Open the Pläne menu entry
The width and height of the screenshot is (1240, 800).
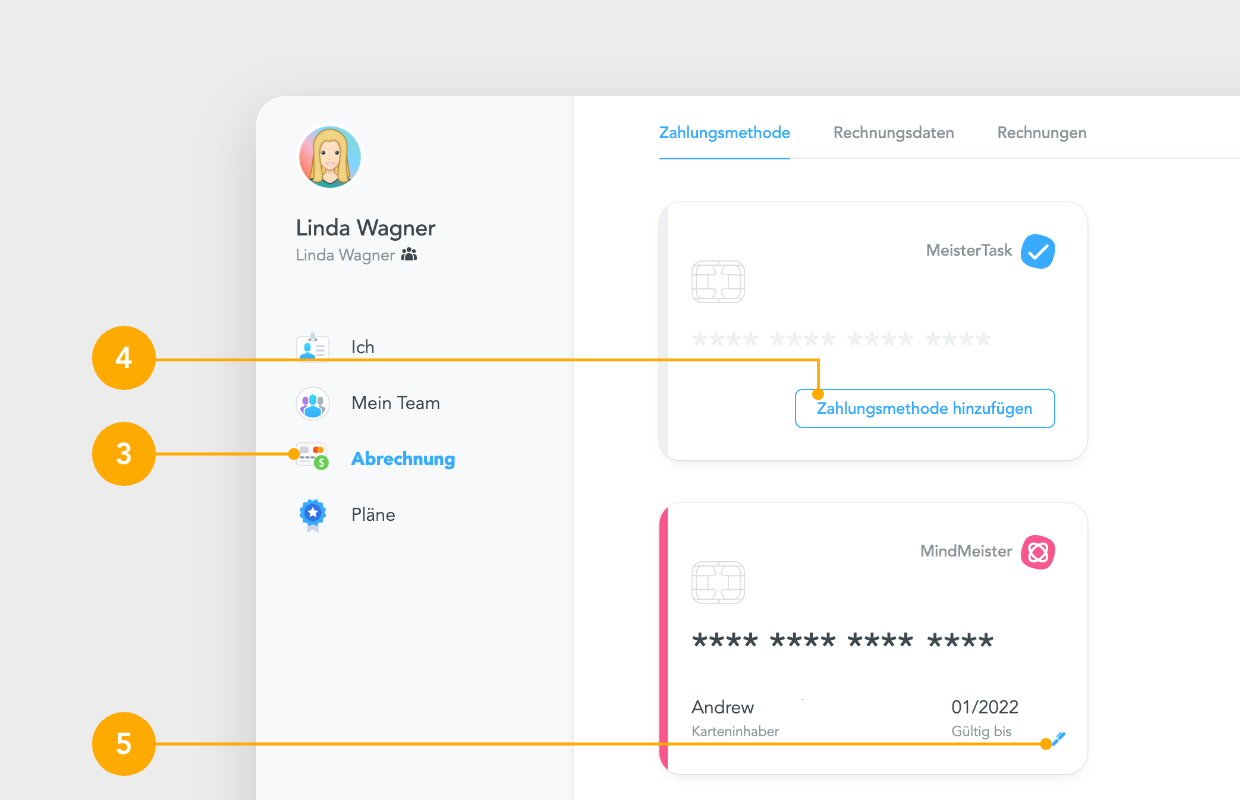tap(373, 515)
